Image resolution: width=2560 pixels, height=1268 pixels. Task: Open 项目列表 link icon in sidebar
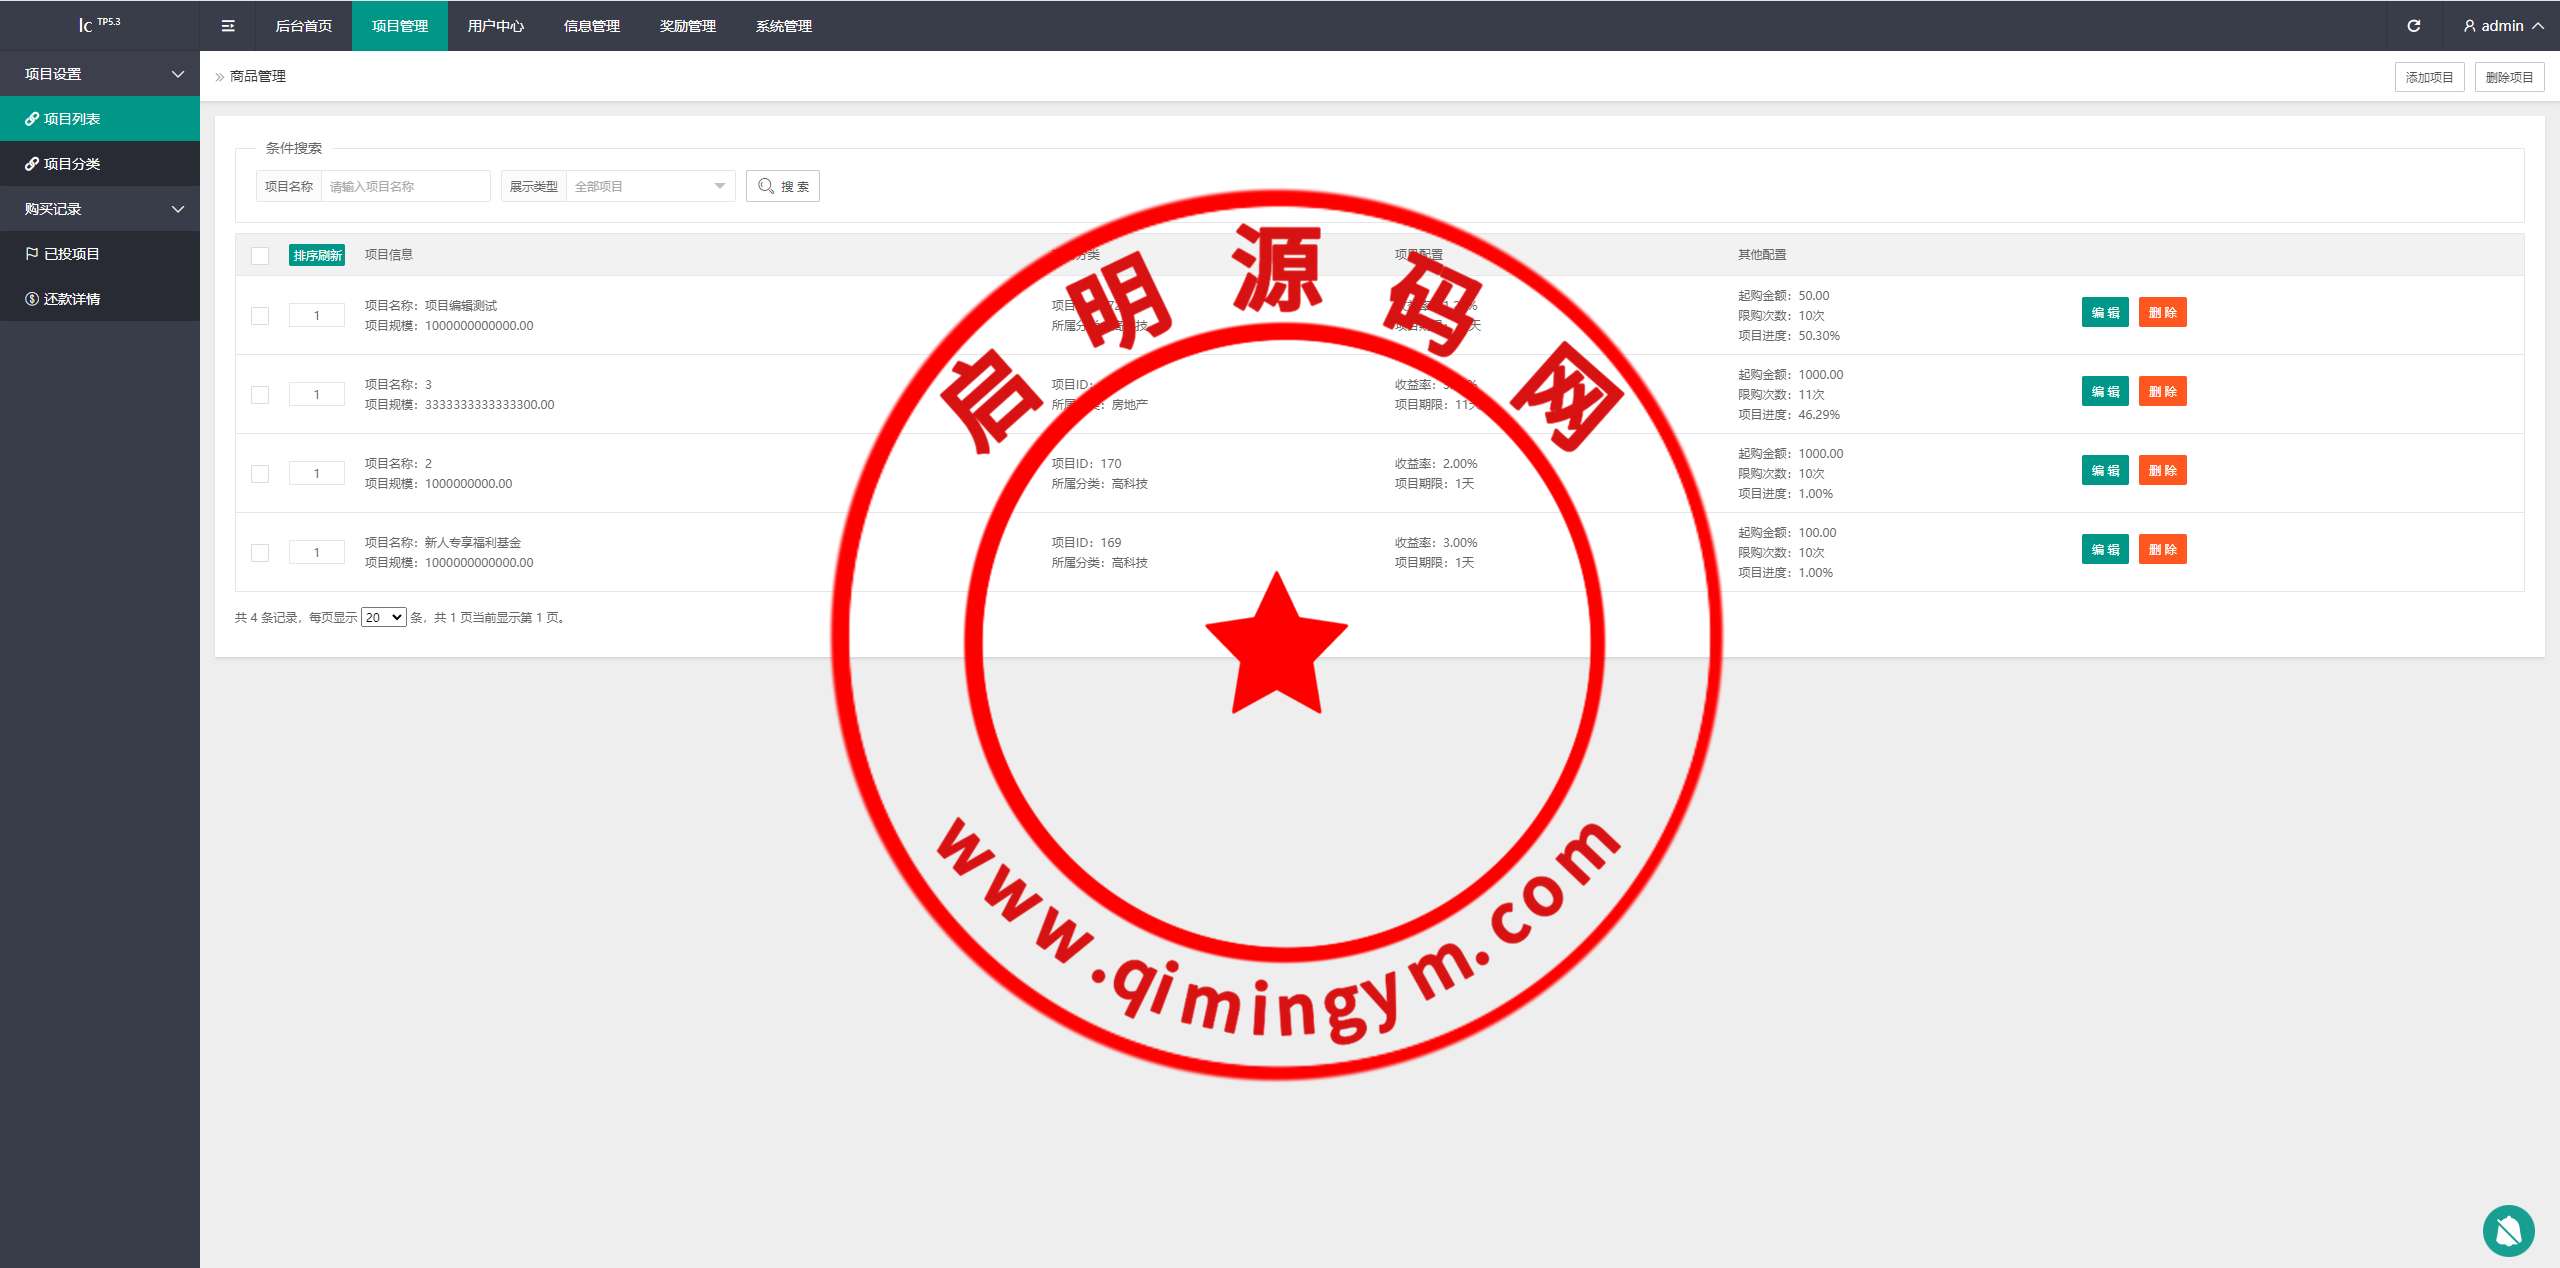(x=32, y=119)
